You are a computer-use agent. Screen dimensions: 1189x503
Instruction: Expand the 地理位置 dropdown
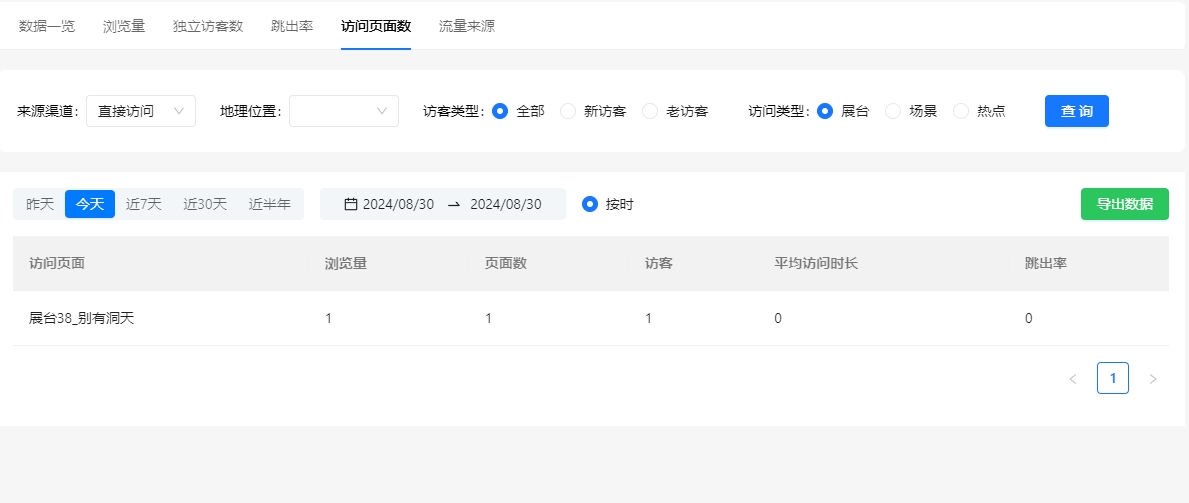point(343,111)
